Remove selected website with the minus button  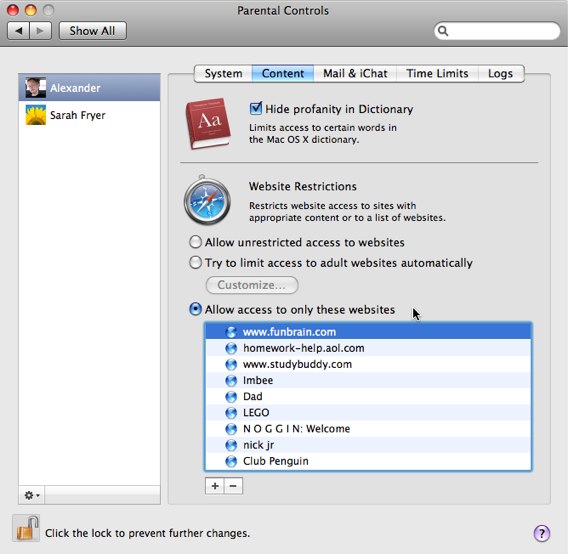pos(234,486)
